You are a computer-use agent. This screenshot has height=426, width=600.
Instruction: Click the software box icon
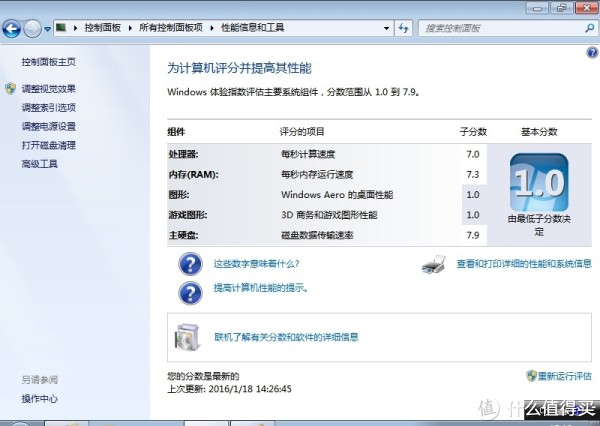pyautogui.click(x=187, y=337)
